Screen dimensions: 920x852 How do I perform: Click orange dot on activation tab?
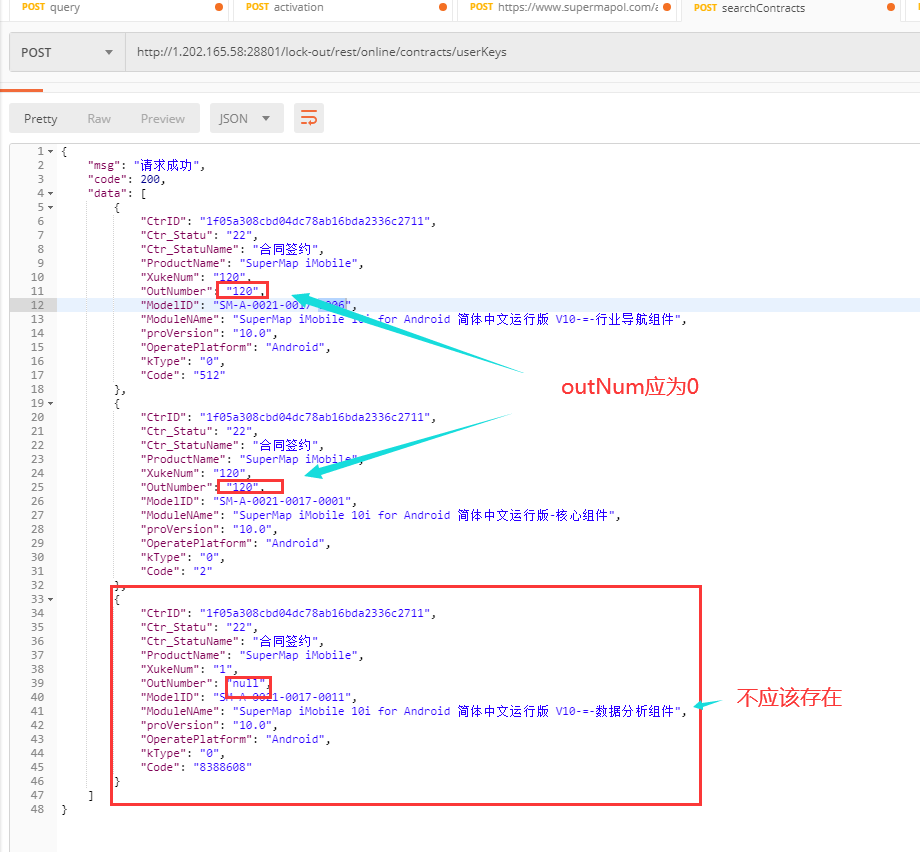(442, 7)
